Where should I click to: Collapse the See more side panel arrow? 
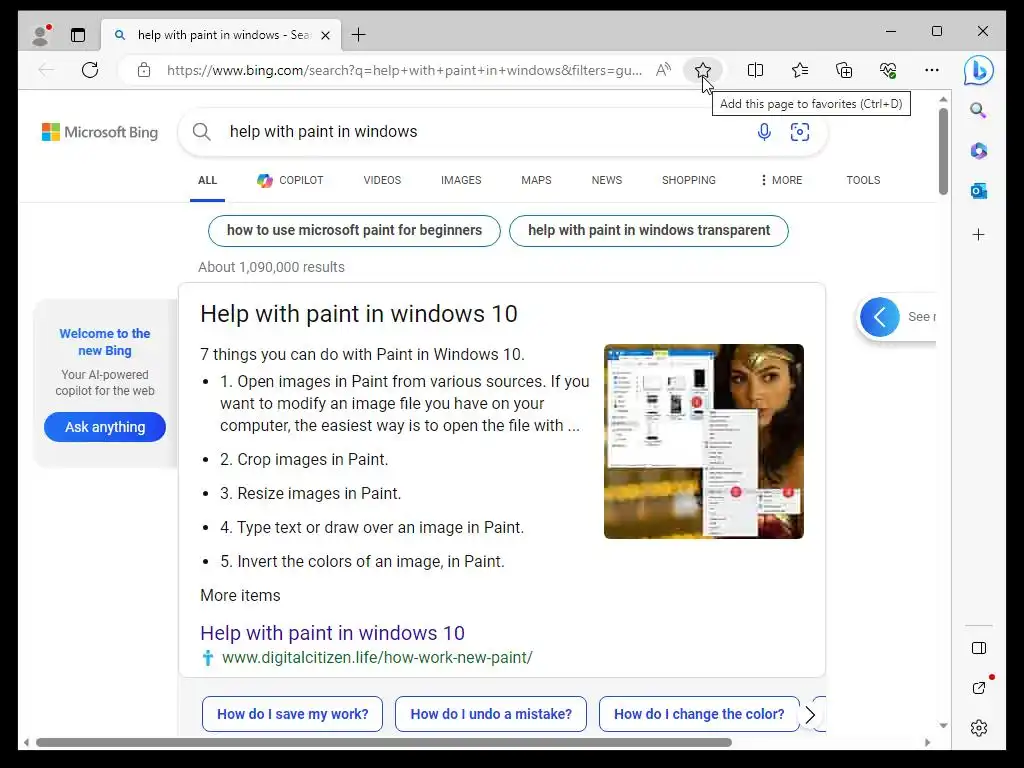pos(880,317)
